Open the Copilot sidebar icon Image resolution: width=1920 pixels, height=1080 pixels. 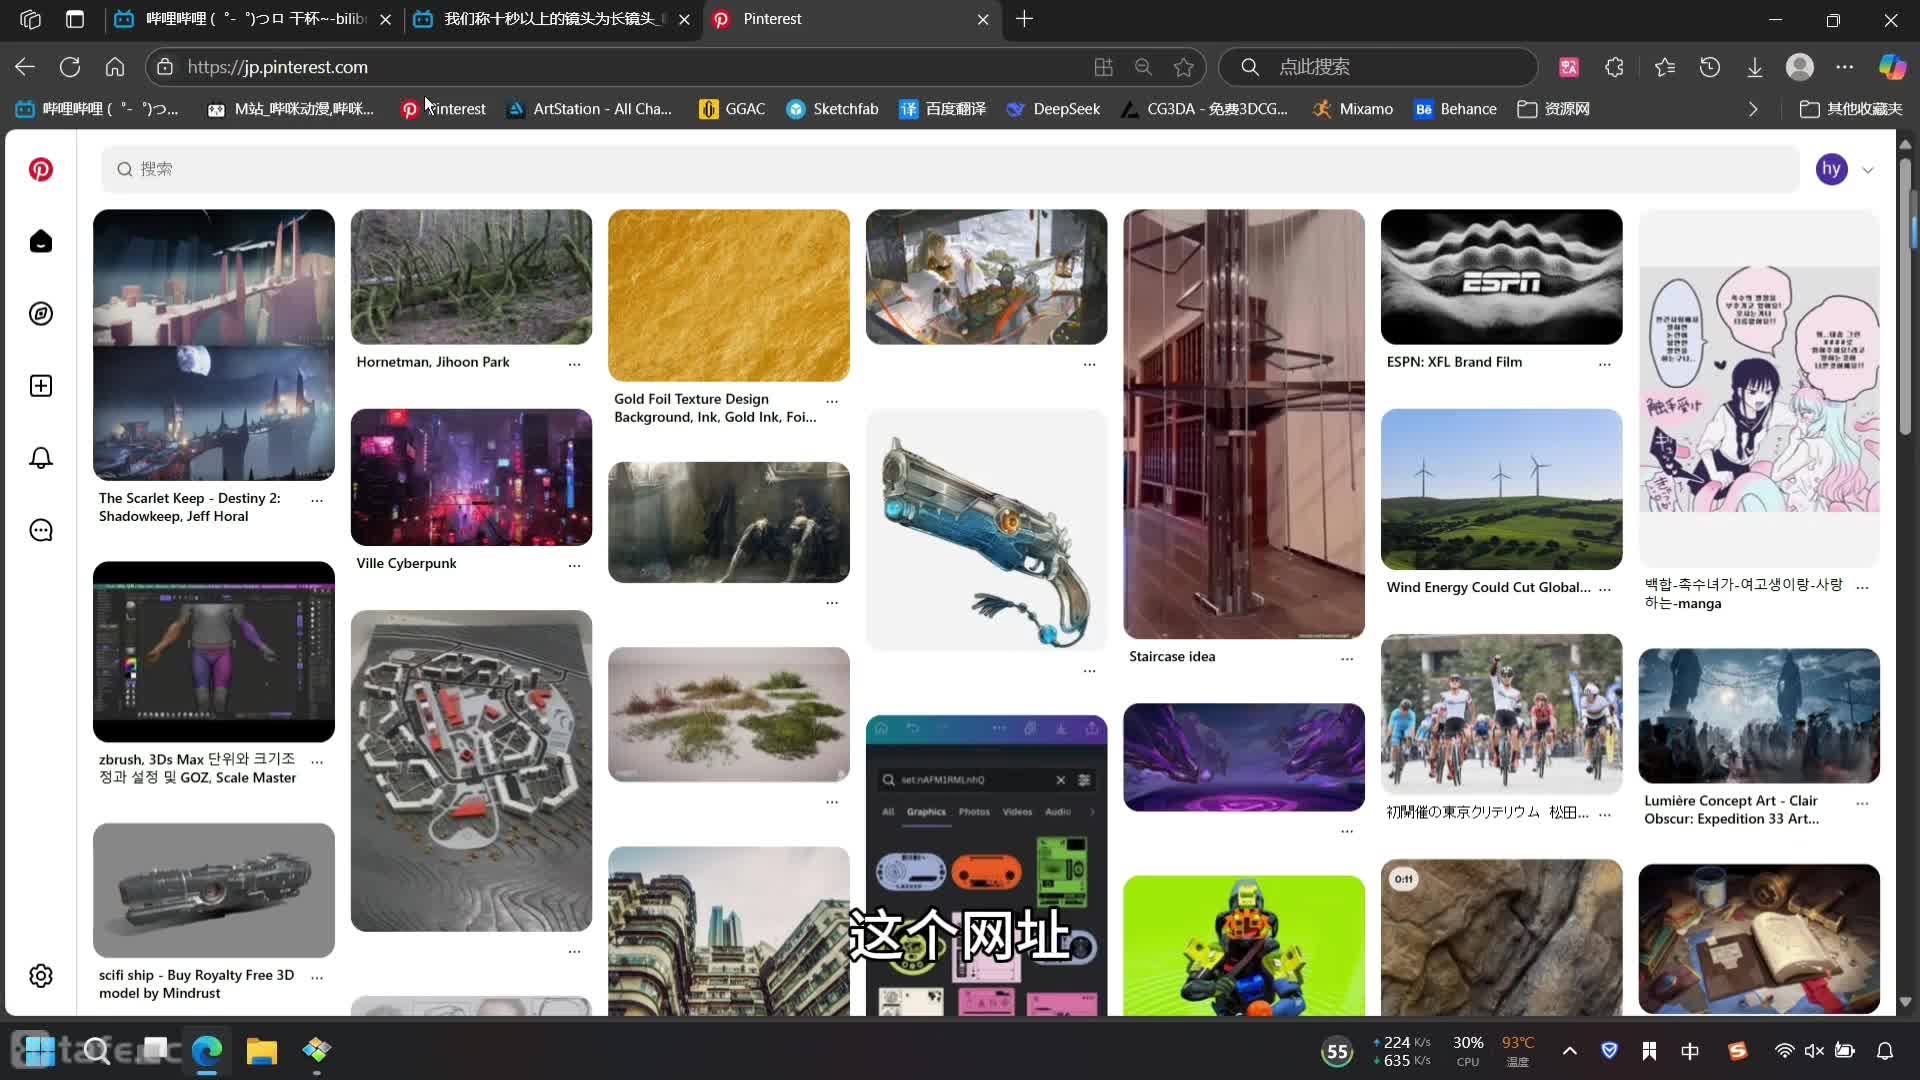coord(1892,67)
